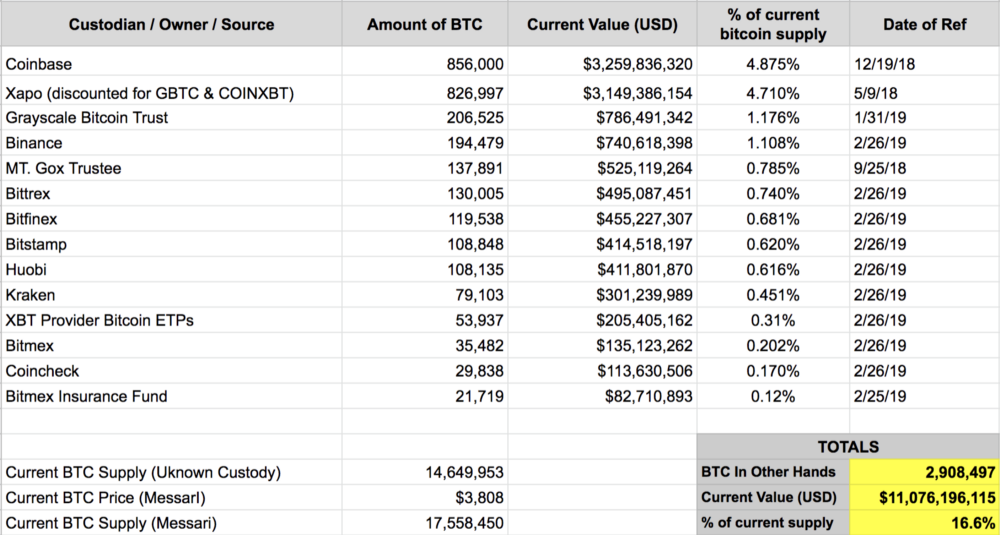Image resolution: width=1000 pixels, height=535 pixels.
Task: Select Huobi amount cell 108,135
Action: (x=425, y=270)
